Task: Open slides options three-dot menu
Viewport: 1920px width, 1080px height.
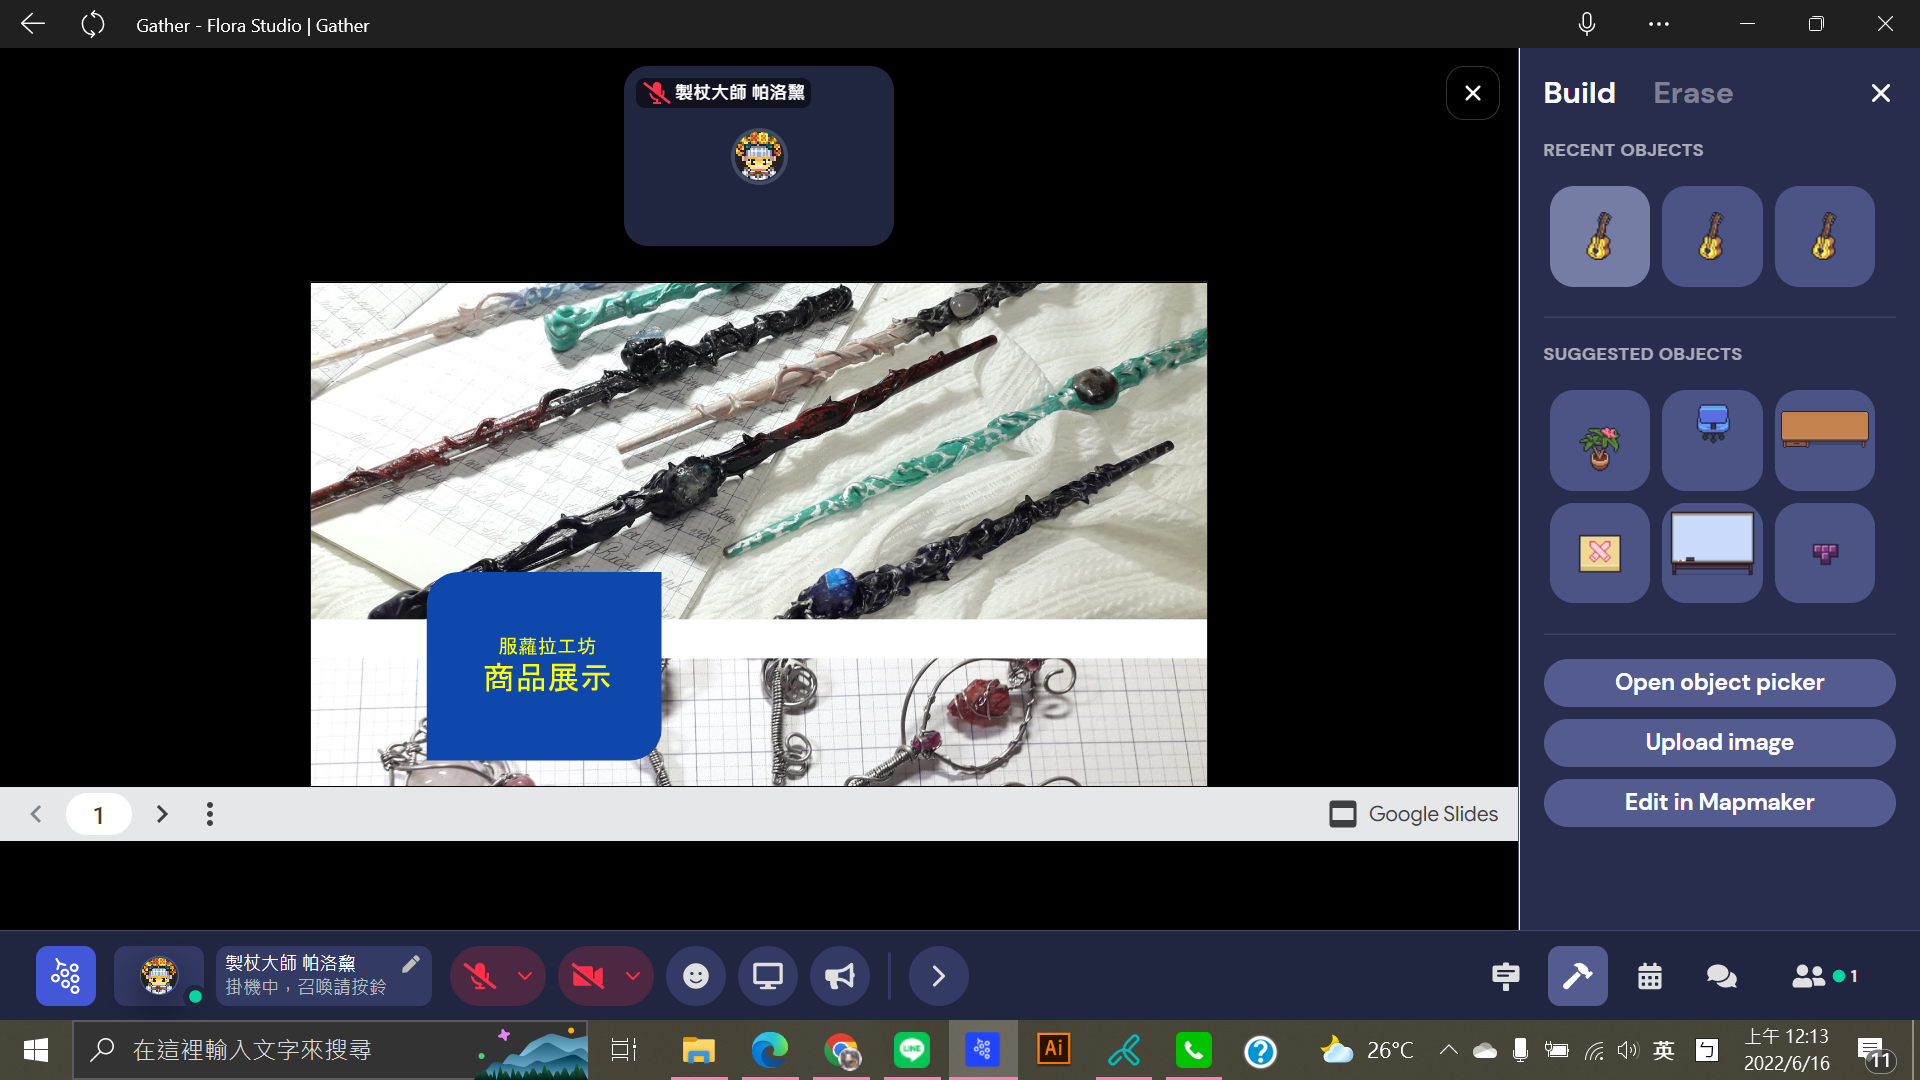Action: click(x=209, y=814)
